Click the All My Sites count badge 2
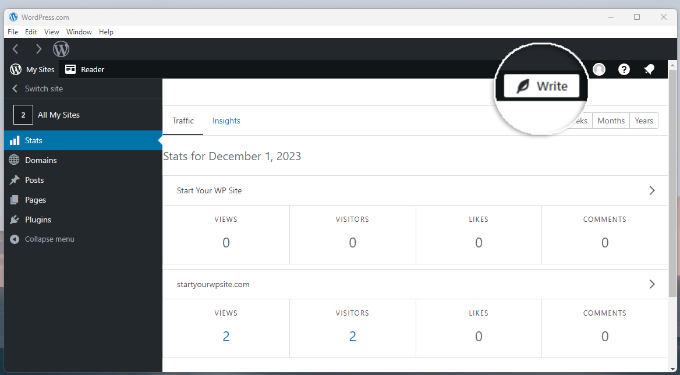 click(23, 115)
